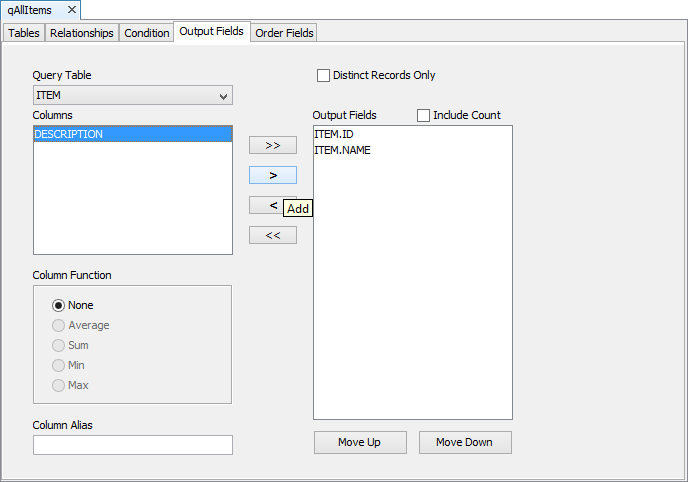Screen dimensions: 688x482
Task: Switch to the Order Fields tab
Action: tap(284, 33)
